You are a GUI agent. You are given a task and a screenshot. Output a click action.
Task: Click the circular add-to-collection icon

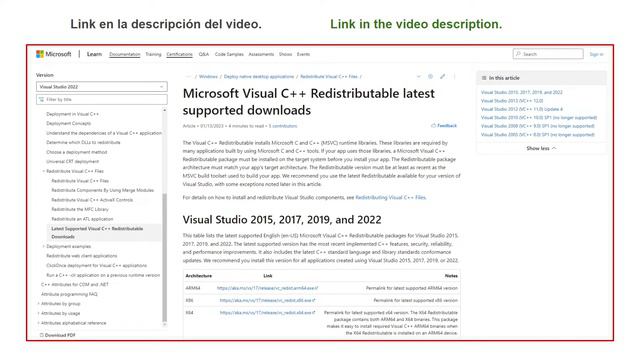430,76
